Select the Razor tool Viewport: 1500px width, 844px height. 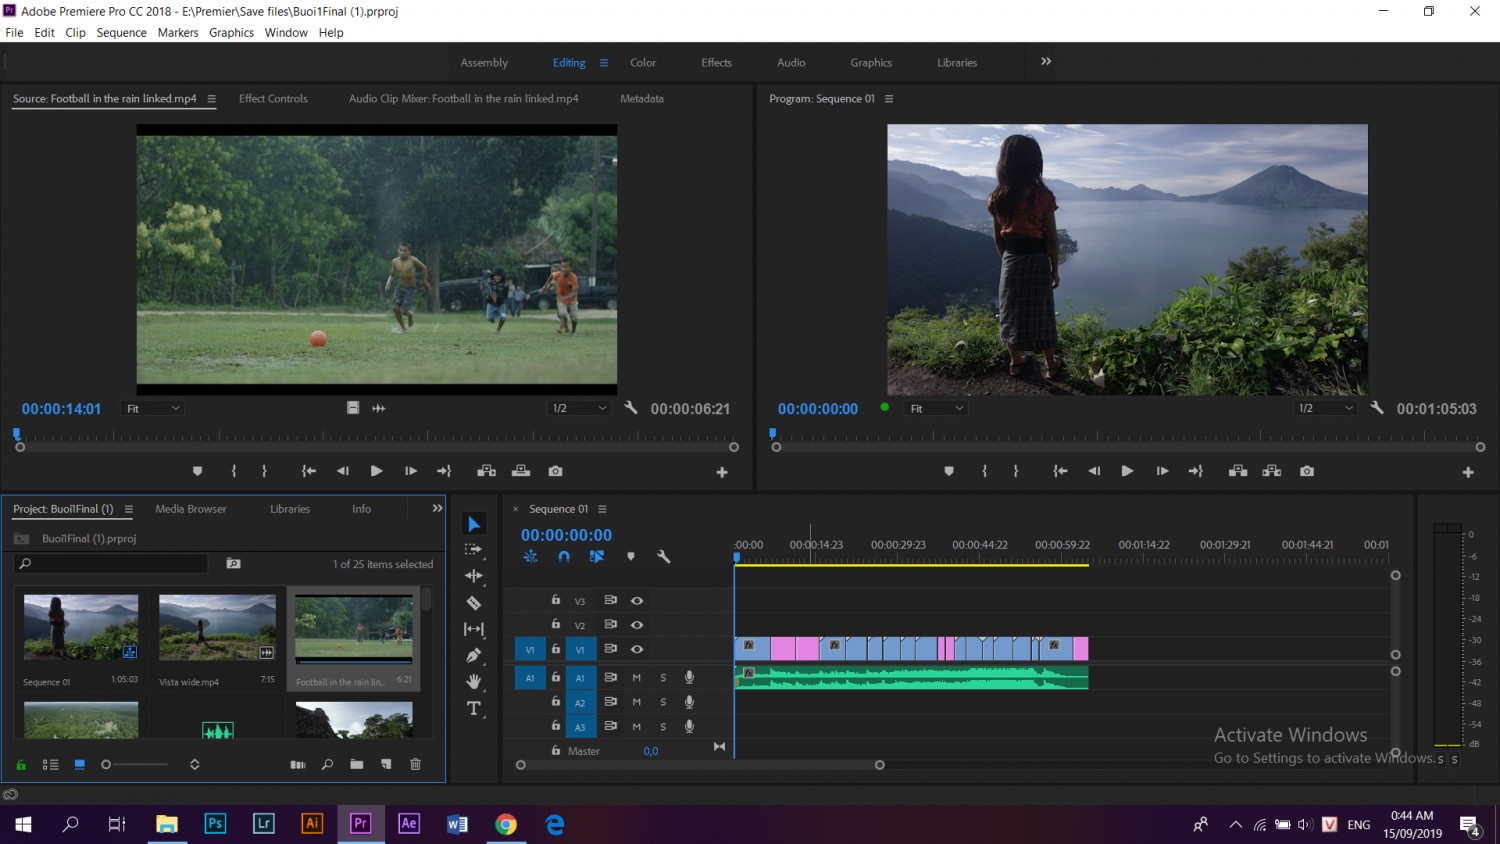(x=474, y=603)
